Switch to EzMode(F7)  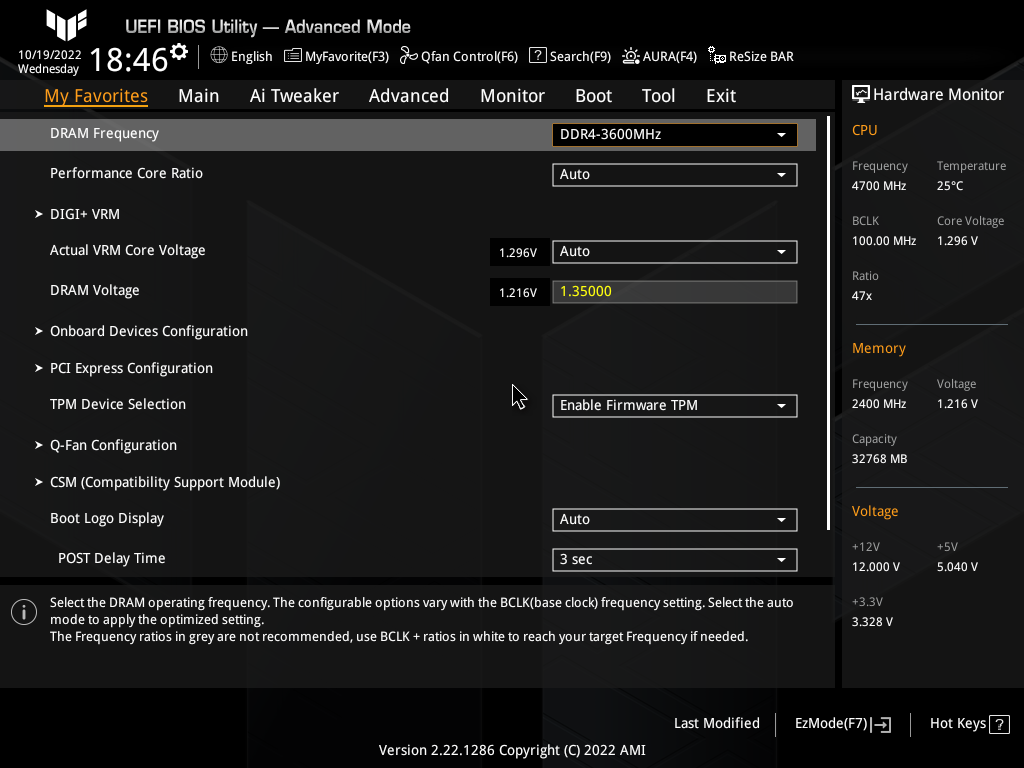[842, 724]
